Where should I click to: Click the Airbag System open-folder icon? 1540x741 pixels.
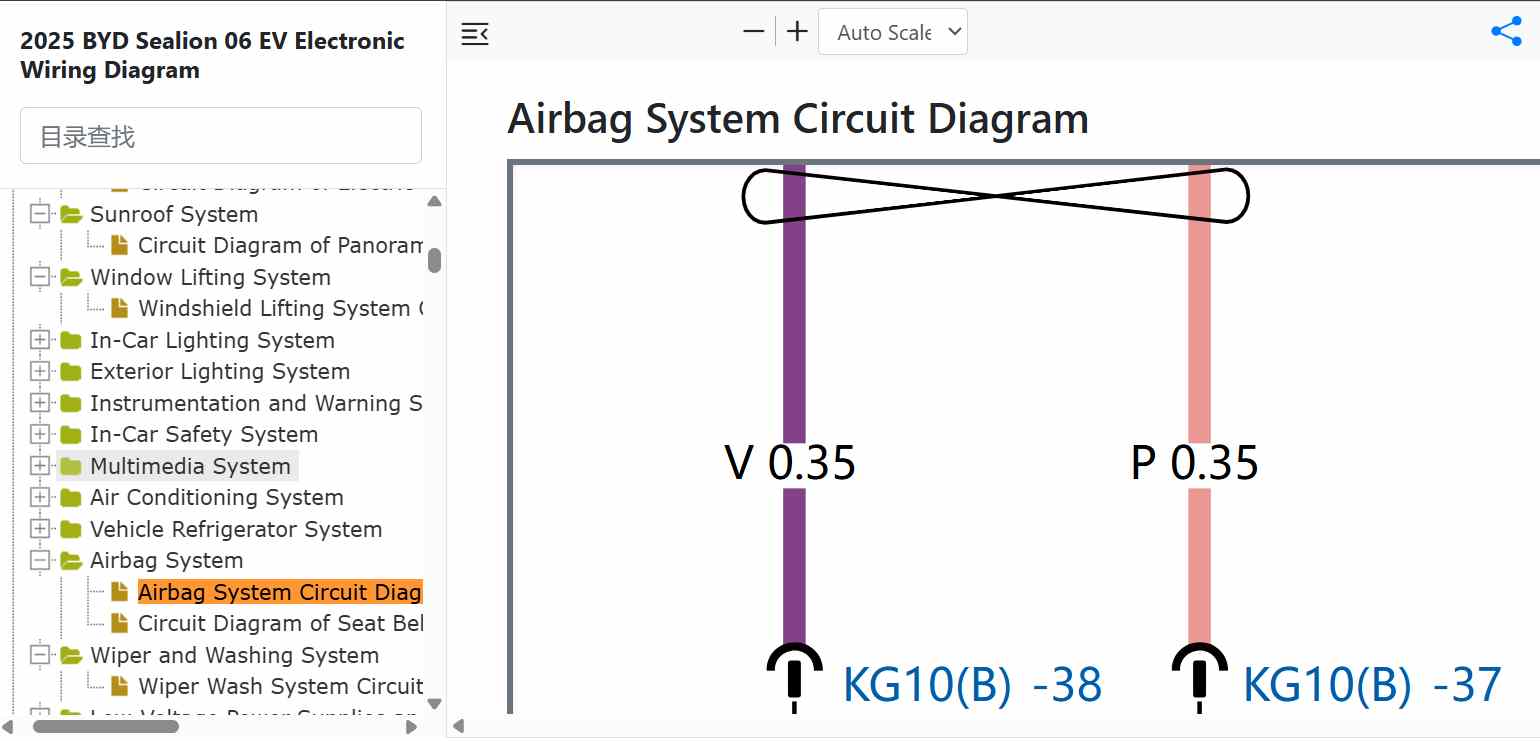pyautogui.click(x=70, y=561)
